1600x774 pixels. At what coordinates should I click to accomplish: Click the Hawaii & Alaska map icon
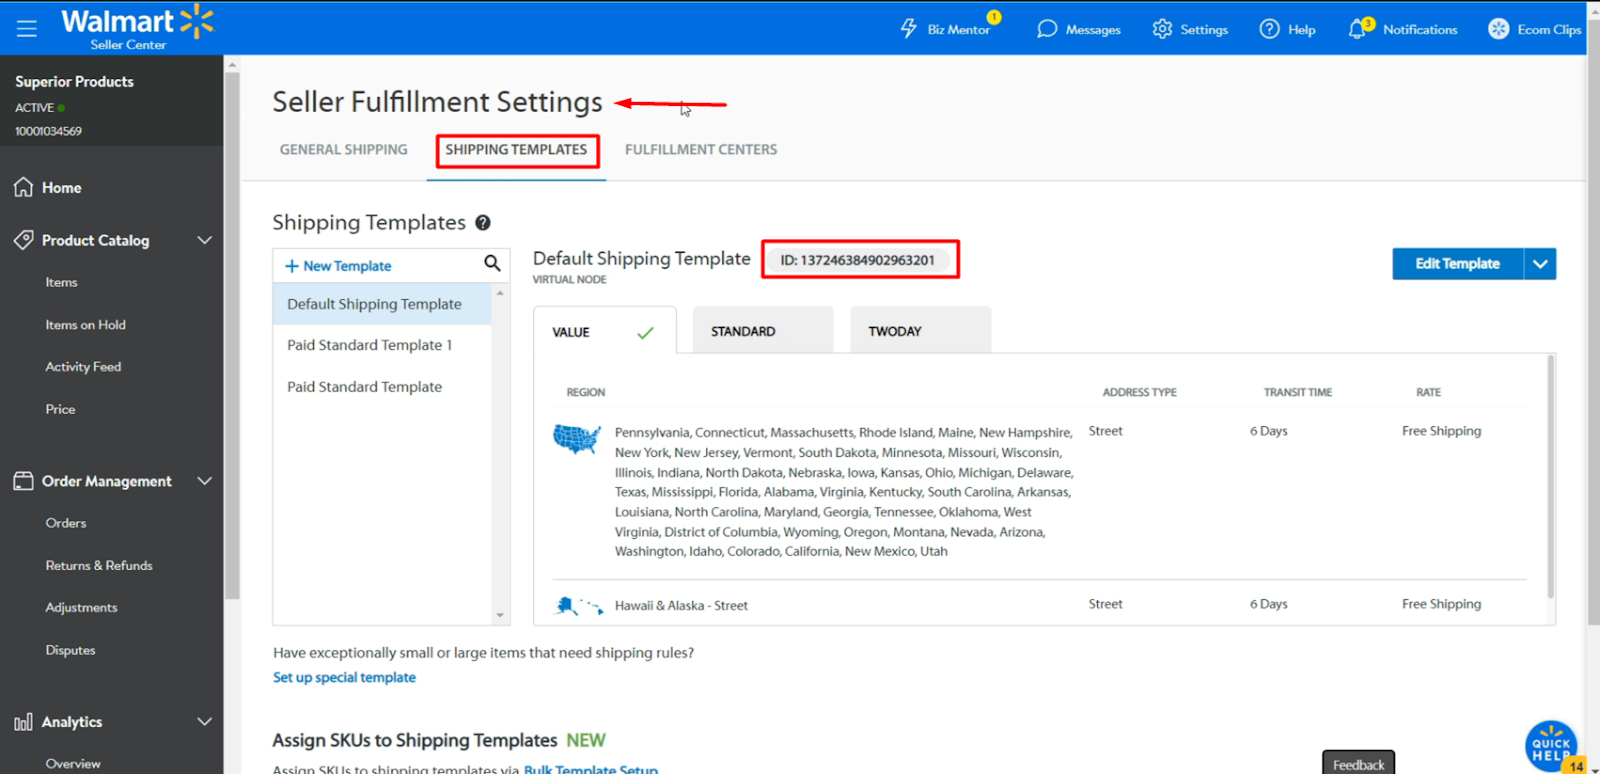[x=579, y=605]
